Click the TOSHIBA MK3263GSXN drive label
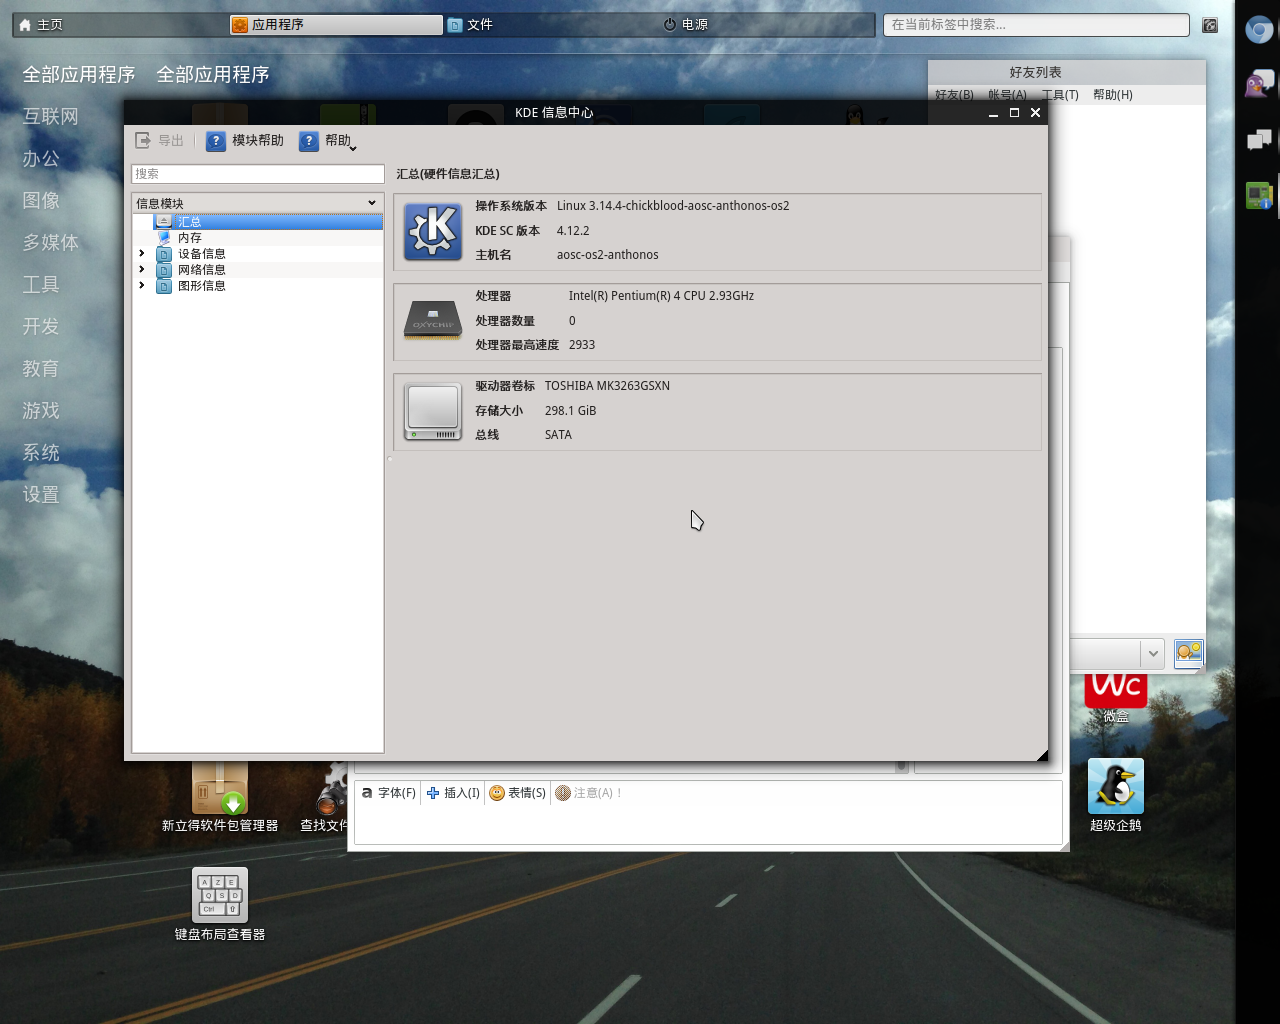This screenshot has height=1024, width=1280. click(x=607, y=386)
